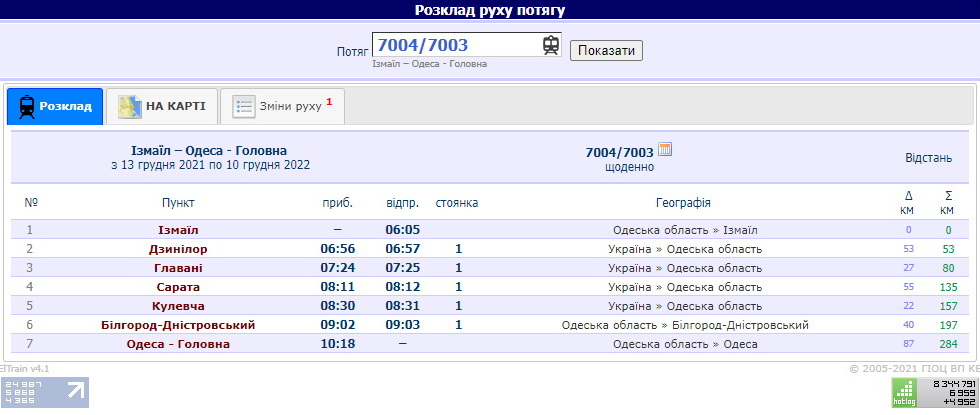Focus the Потяг number input field
The height and width of the screenshot is (415, 980).
click(466, 45)
